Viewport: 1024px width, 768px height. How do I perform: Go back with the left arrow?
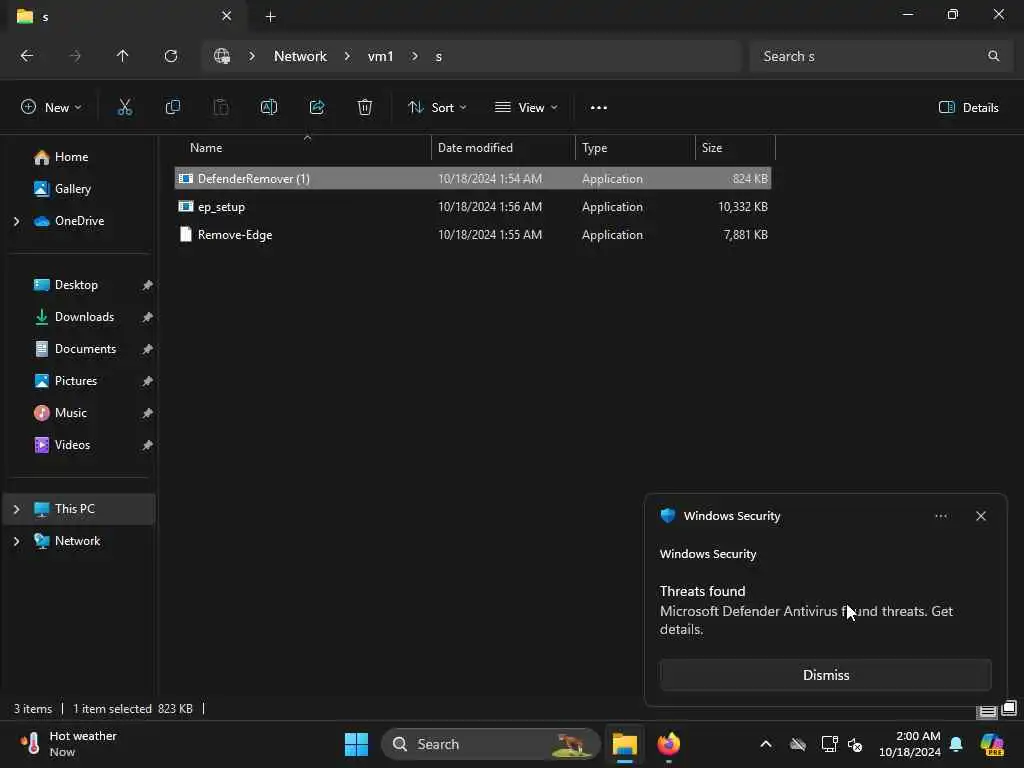[27, 56]
